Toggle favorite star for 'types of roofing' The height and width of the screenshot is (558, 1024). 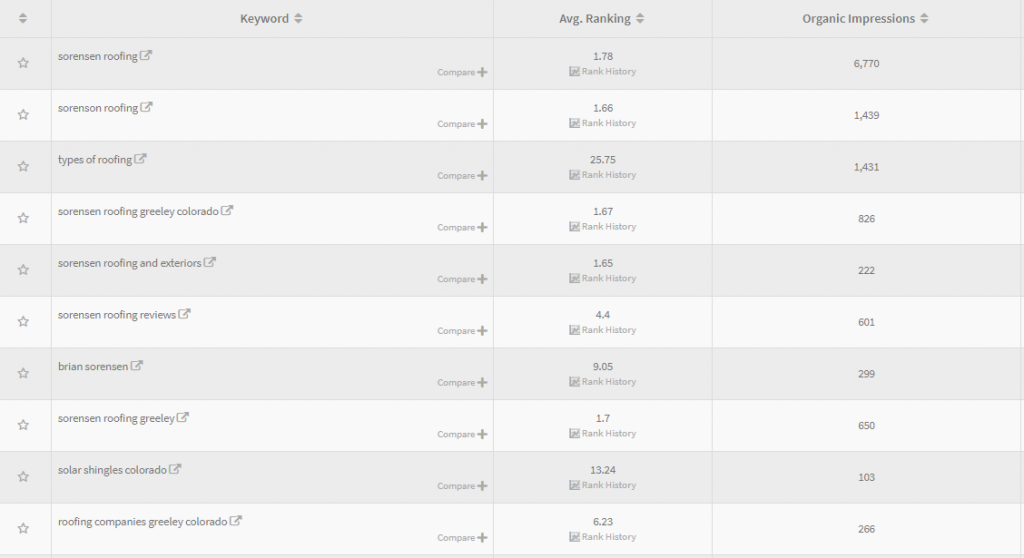coord(24,166)
